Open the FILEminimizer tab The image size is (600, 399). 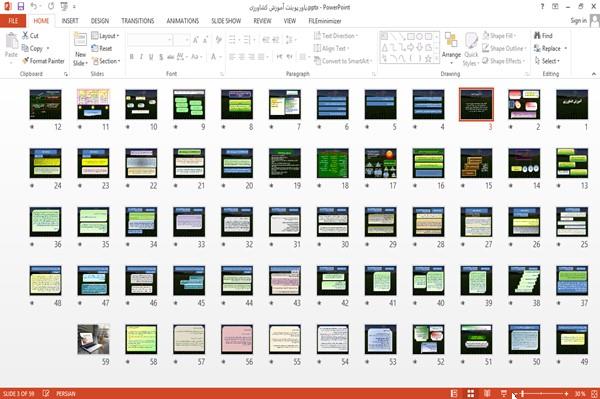pos(324,21)
